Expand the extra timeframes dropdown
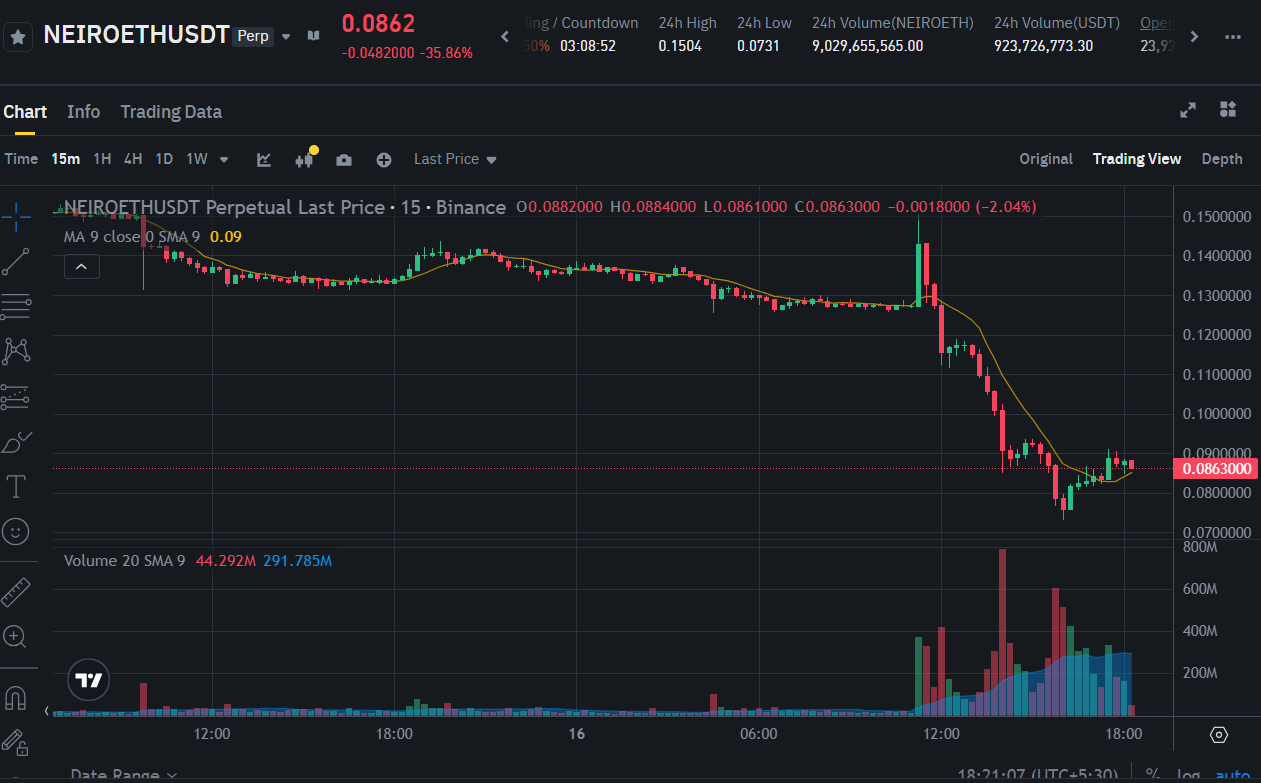Viewport: 1261px width, 783px height. [222, 158]
